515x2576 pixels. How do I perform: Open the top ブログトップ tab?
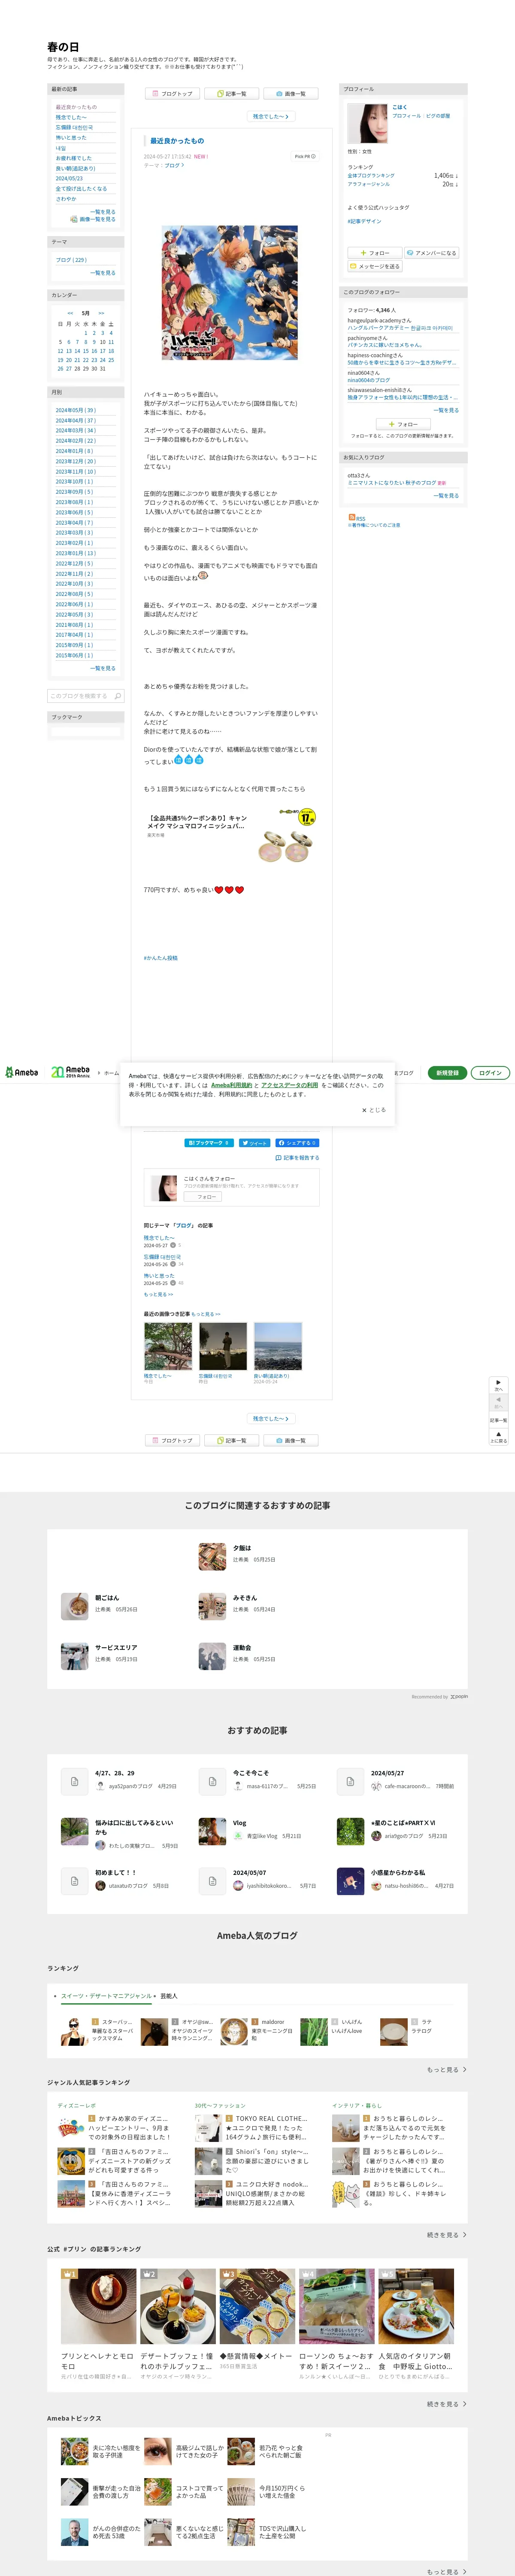pyautogui.click(x=172, y=93)
